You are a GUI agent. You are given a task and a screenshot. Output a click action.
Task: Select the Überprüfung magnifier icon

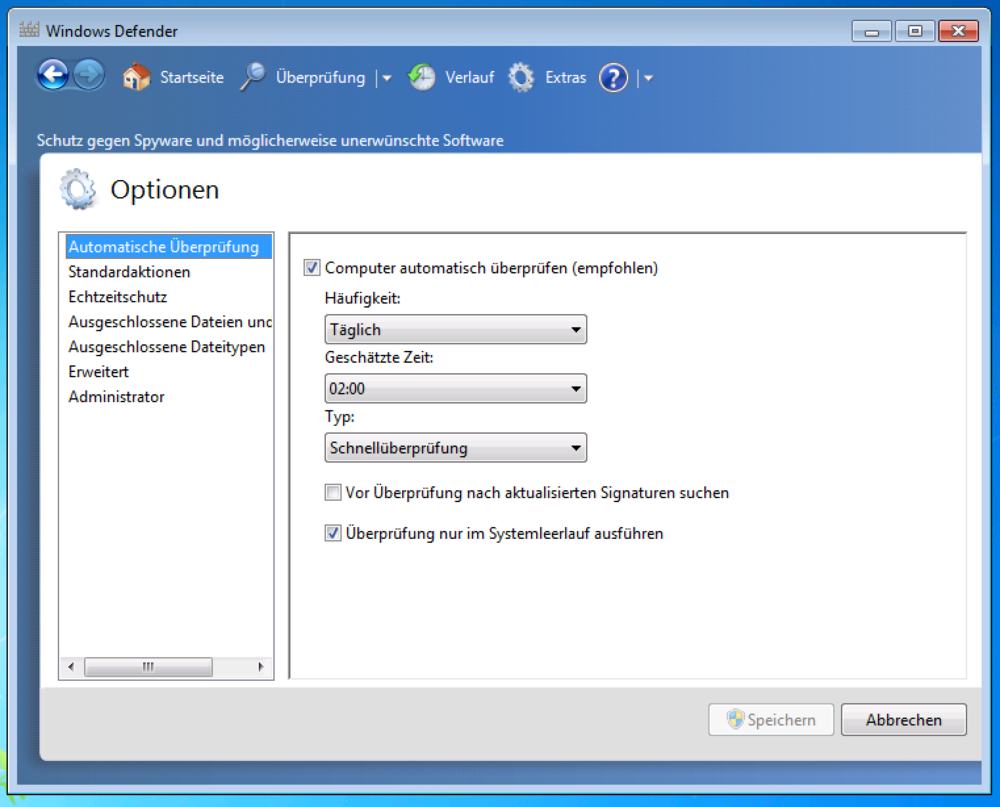[254, 77]
